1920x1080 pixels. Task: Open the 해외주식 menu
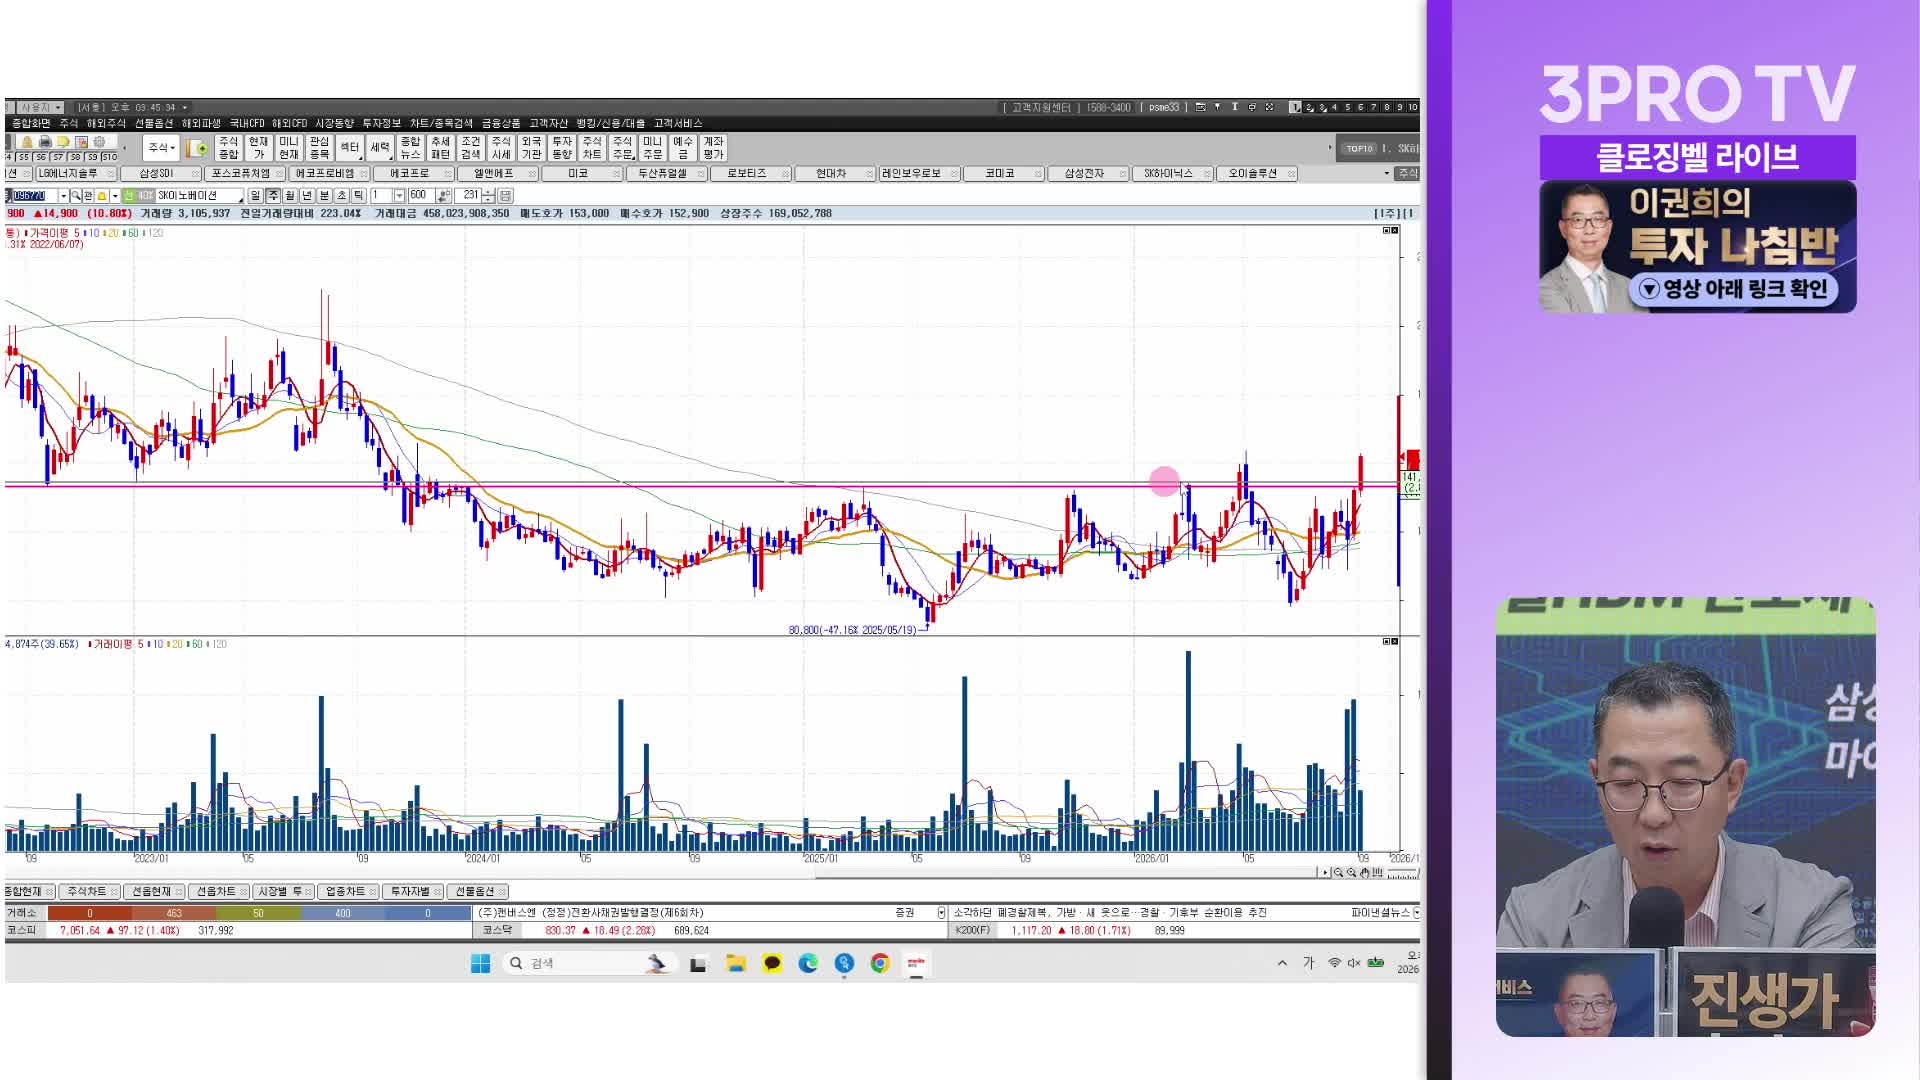[x=106, y=123]
